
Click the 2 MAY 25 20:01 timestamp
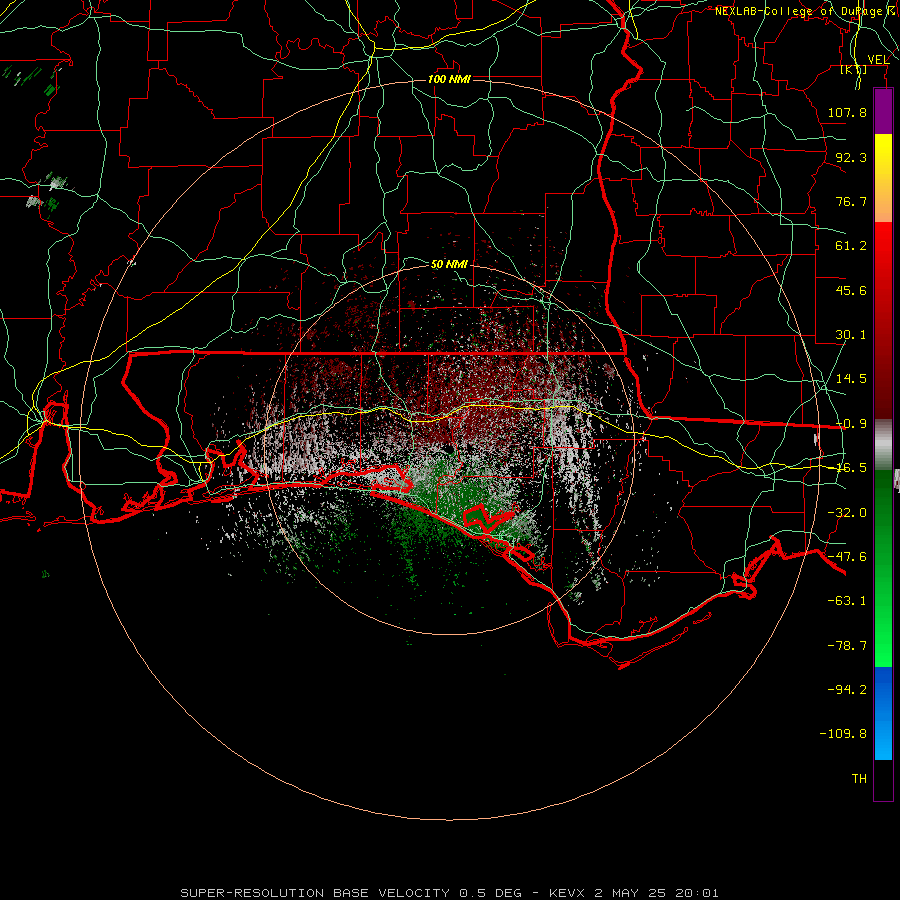[x=656, y=893]
